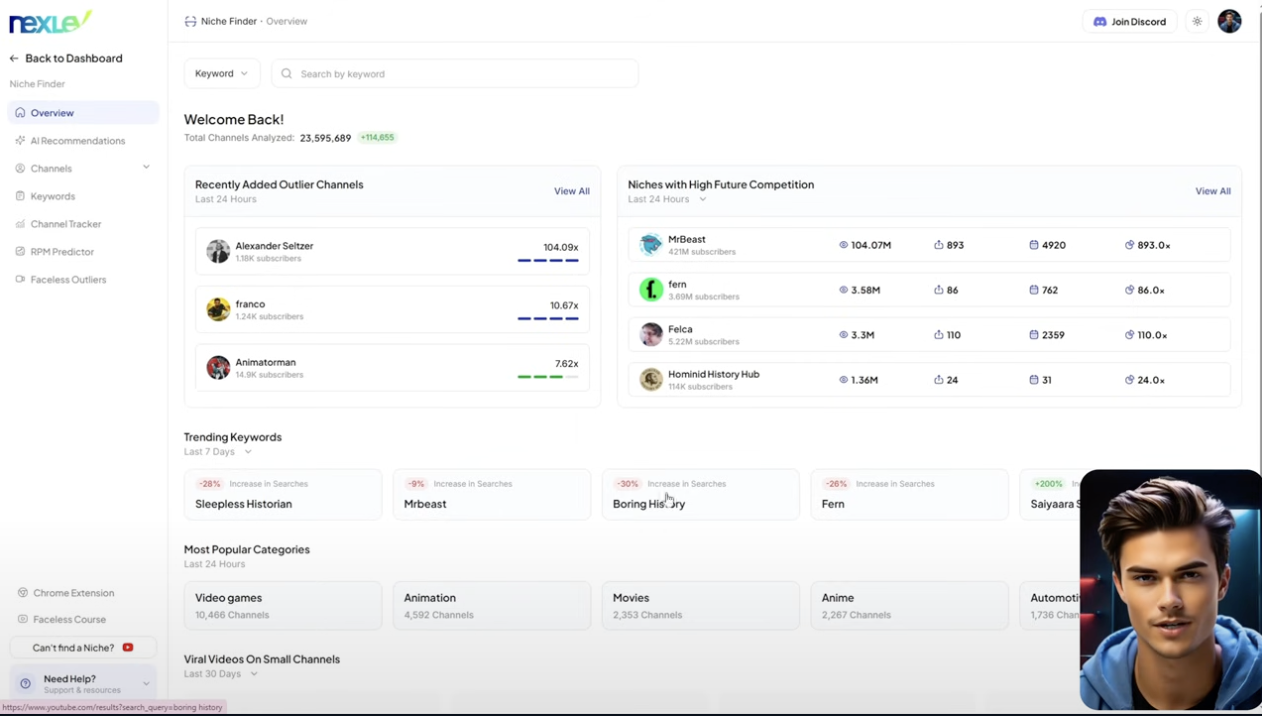Screen dimensions: 1262x716
Task: Click the user profile avatar
Action: tap(1229, 21)
